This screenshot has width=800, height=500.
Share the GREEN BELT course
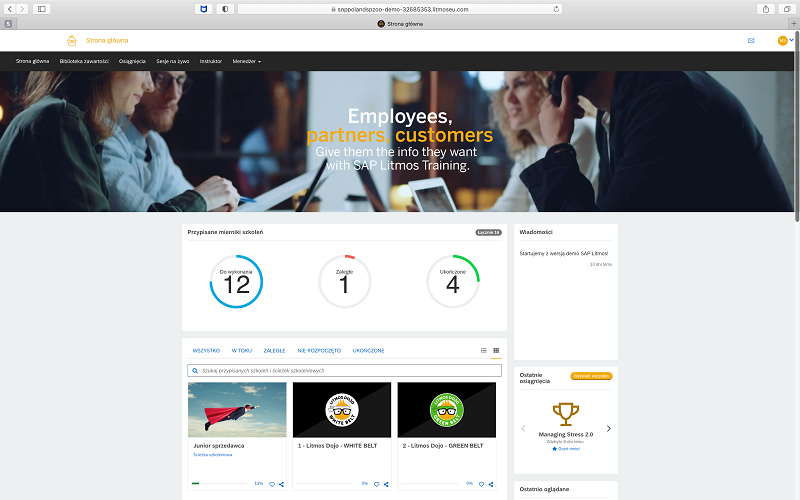click(491, 484)
